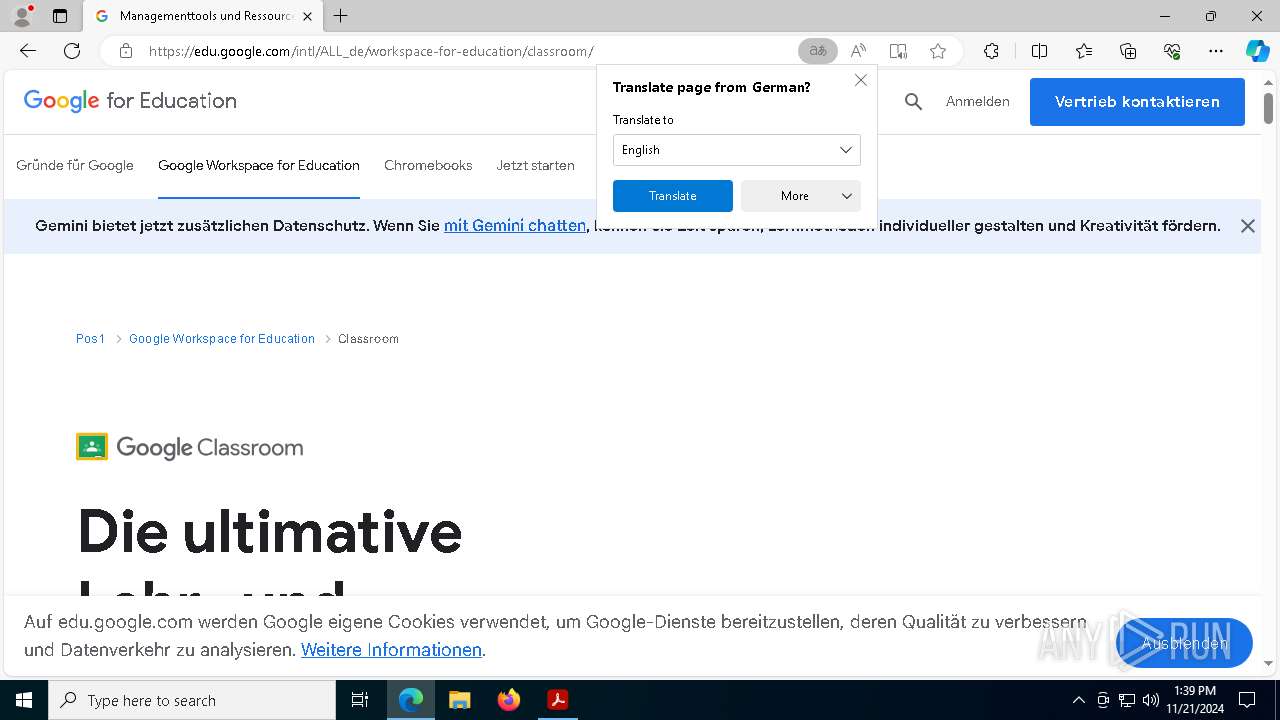Click Ausblenden cookie button
This screenshot has width=1280, height=720.
[x=1184, y=643]
